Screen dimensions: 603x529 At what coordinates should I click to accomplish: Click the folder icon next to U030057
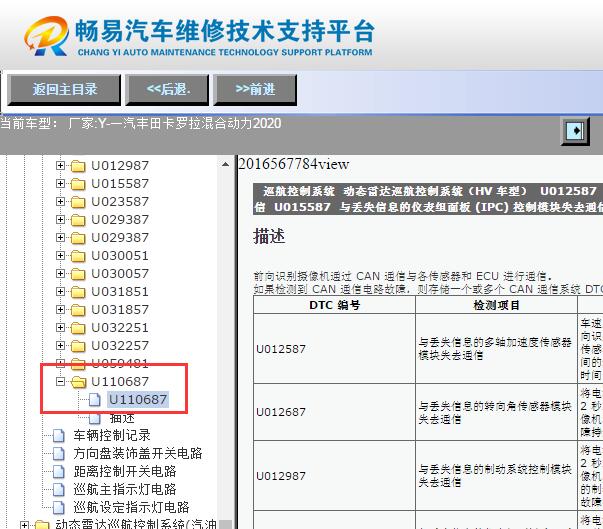tap(78, 274)
